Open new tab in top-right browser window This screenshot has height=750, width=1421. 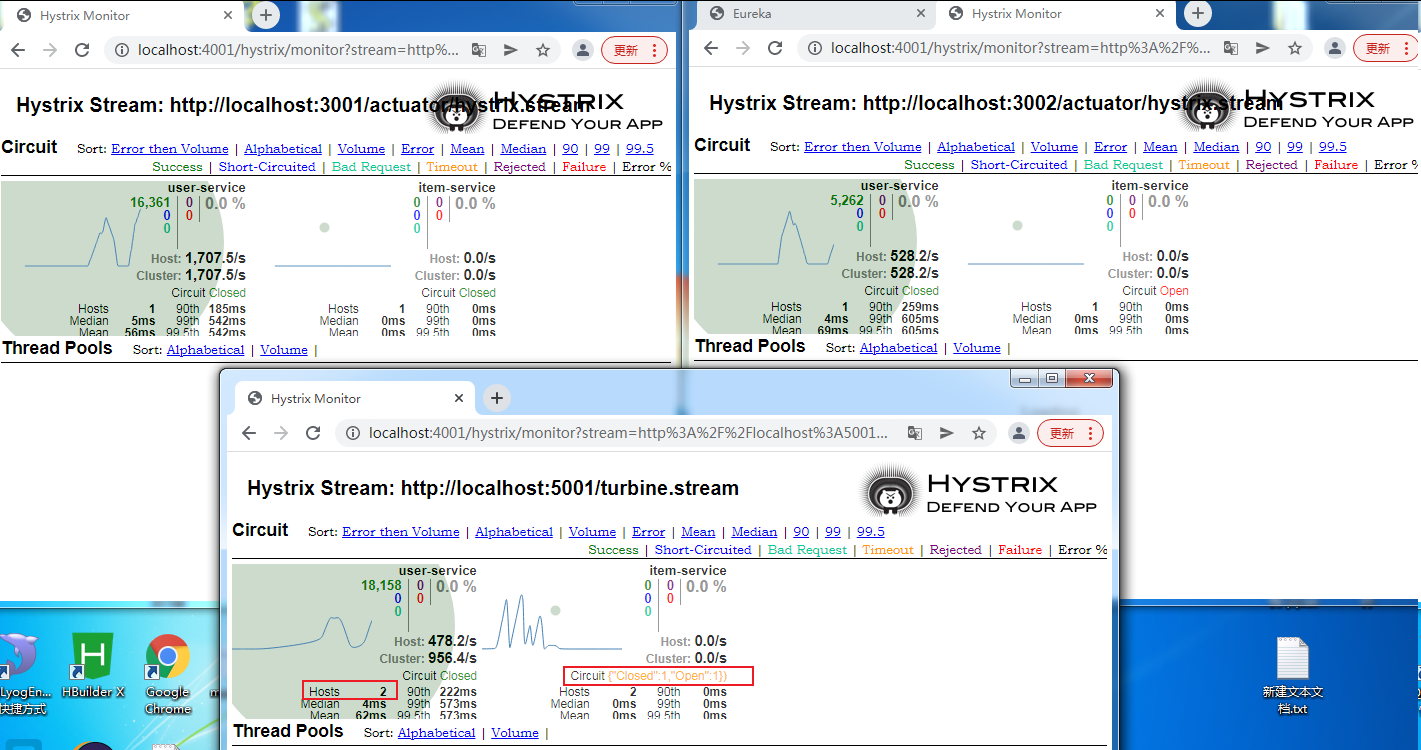coord(1198,13)
